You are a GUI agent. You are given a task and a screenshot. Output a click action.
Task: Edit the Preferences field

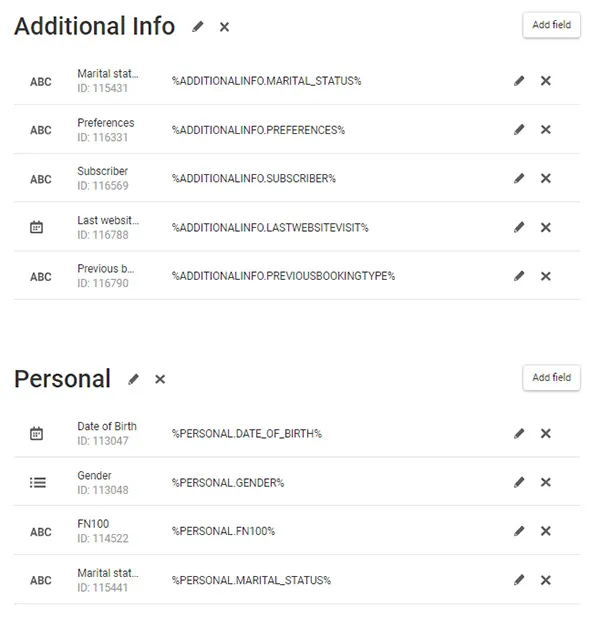coord(519,130)
